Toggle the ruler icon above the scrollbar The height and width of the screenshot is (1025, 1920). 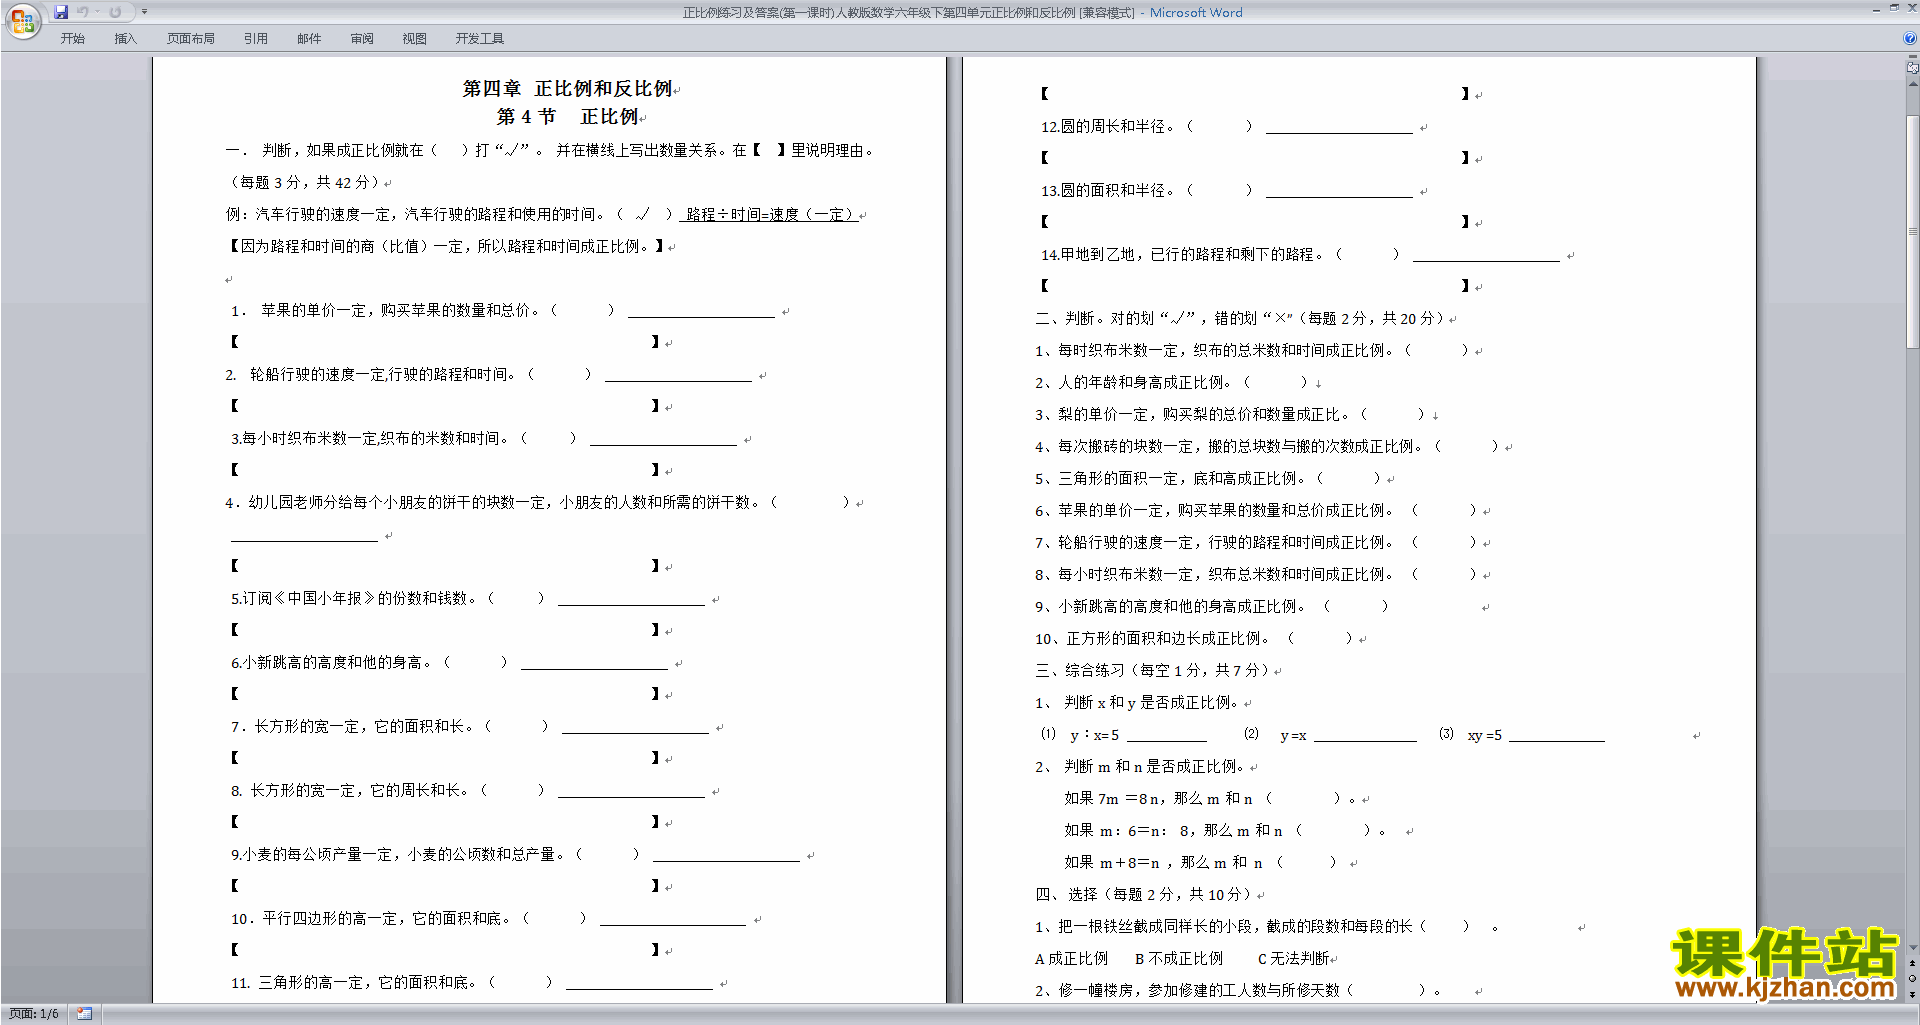1912,69
